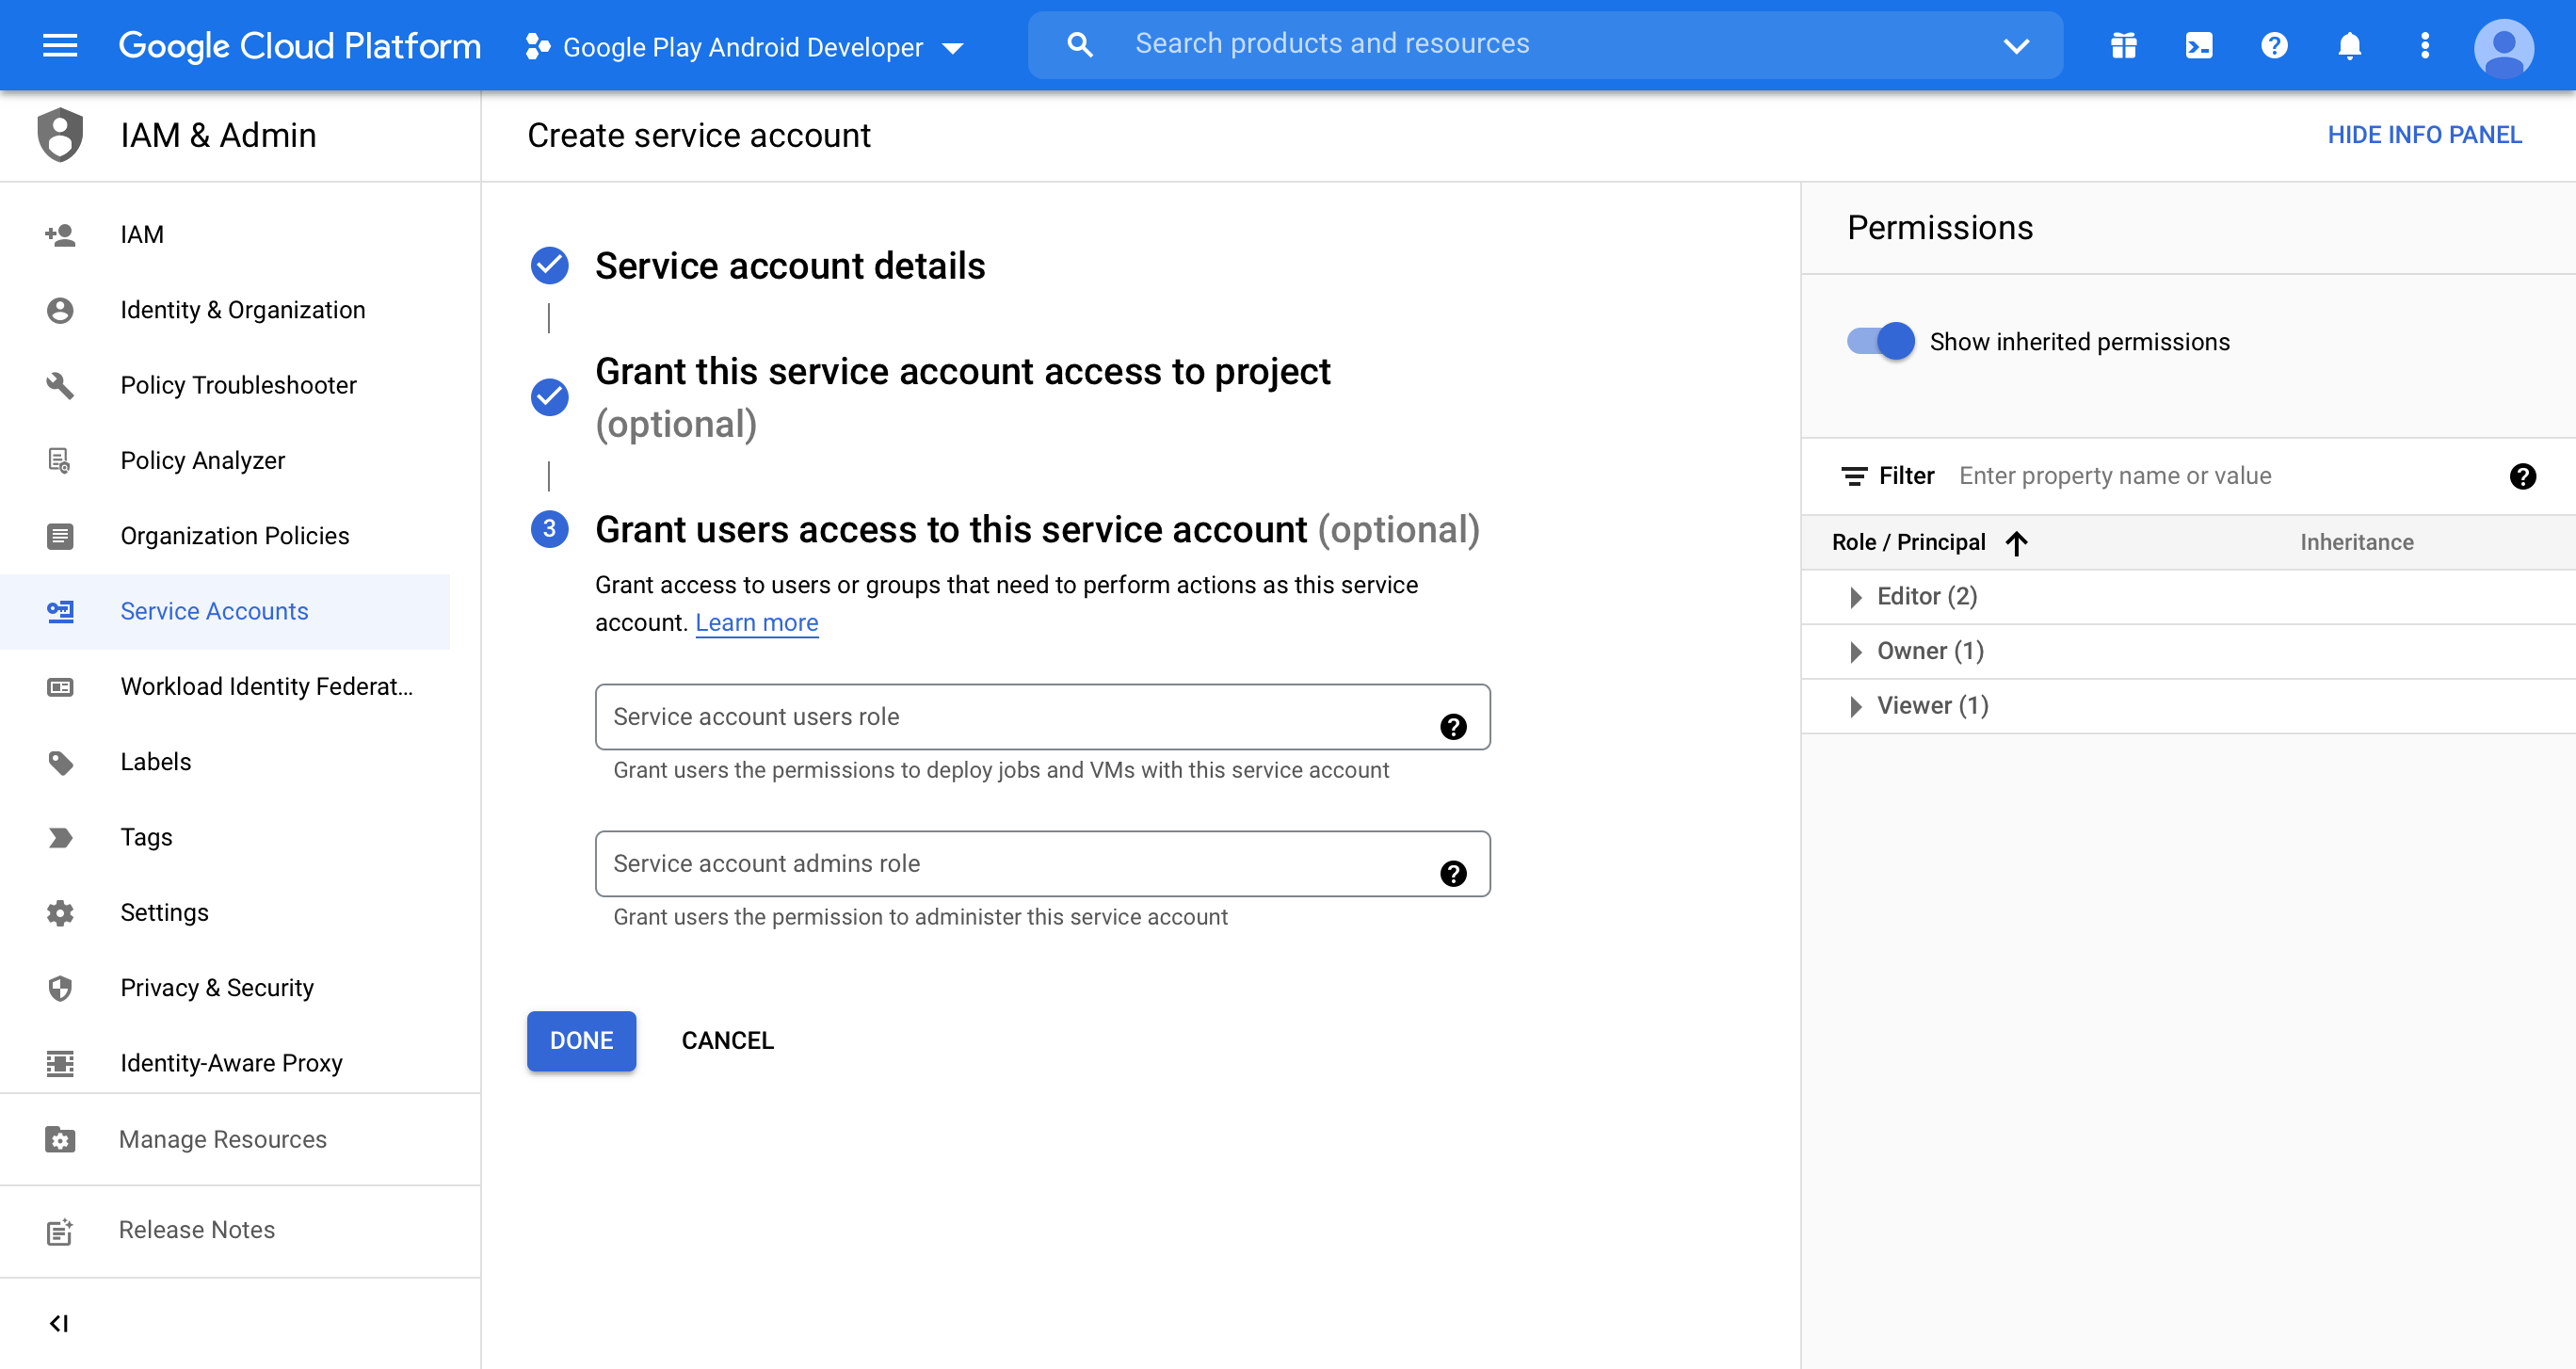Expand the Editor (2) role row
Viewport: 2576px width, 1369px height.
1856,597
